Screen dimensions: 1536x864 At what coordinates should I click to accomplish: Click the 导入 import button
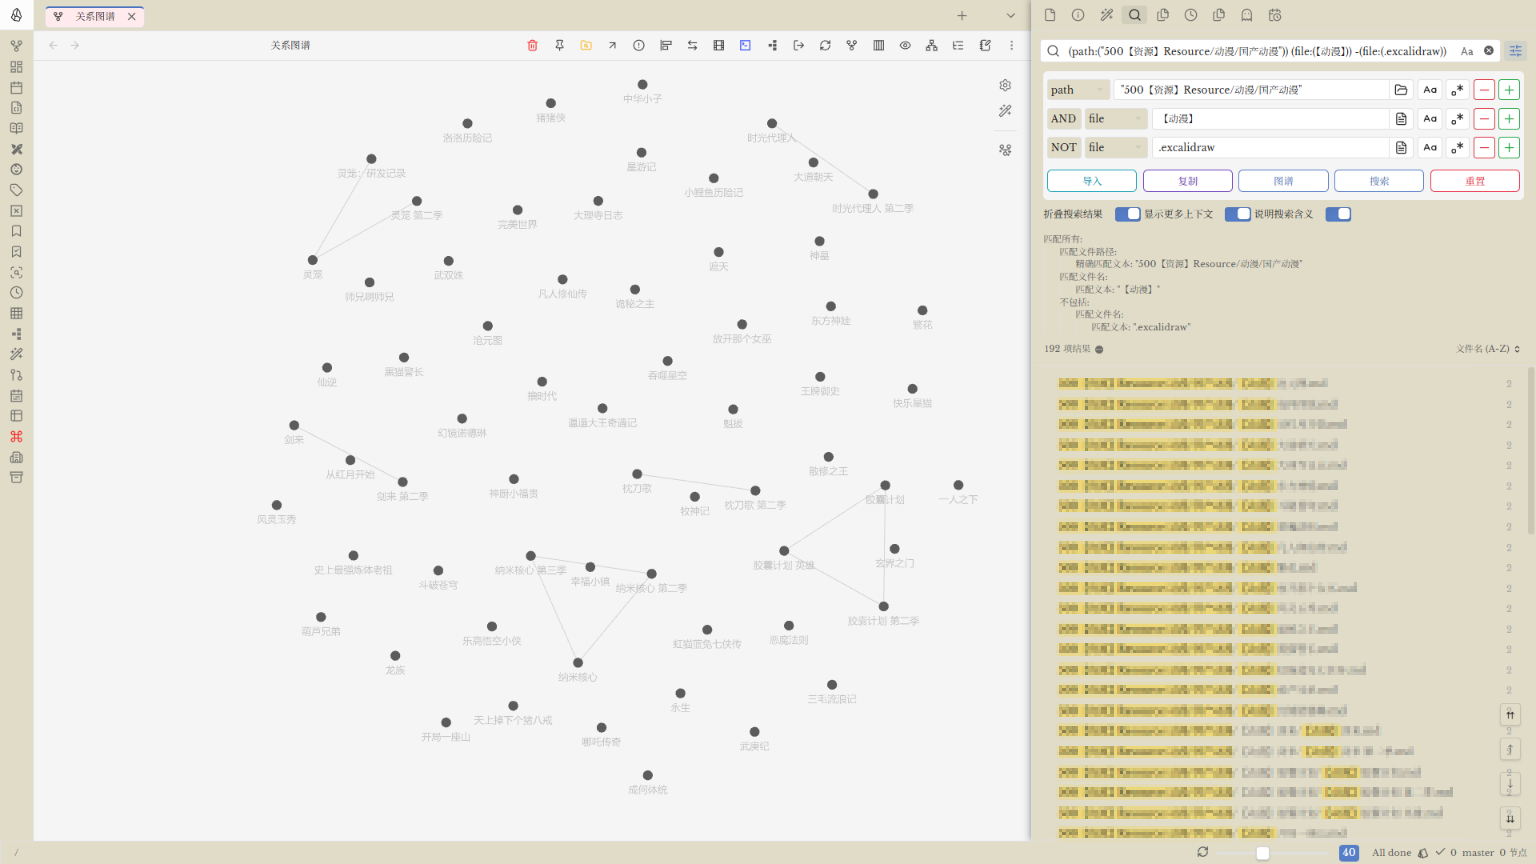tap(1092, 181)
